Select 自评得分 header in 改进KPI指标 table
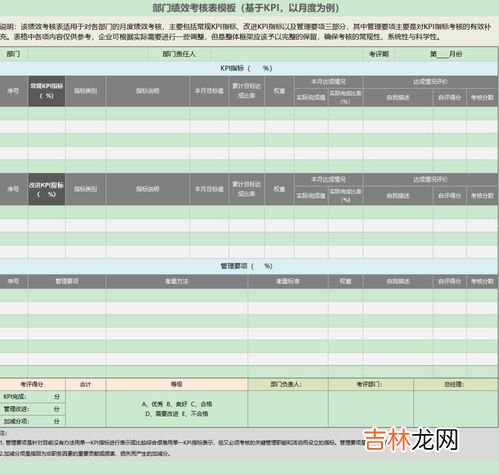Image resolution: width=499 pixels, height=475 pixels. click(x=450, y=196)
